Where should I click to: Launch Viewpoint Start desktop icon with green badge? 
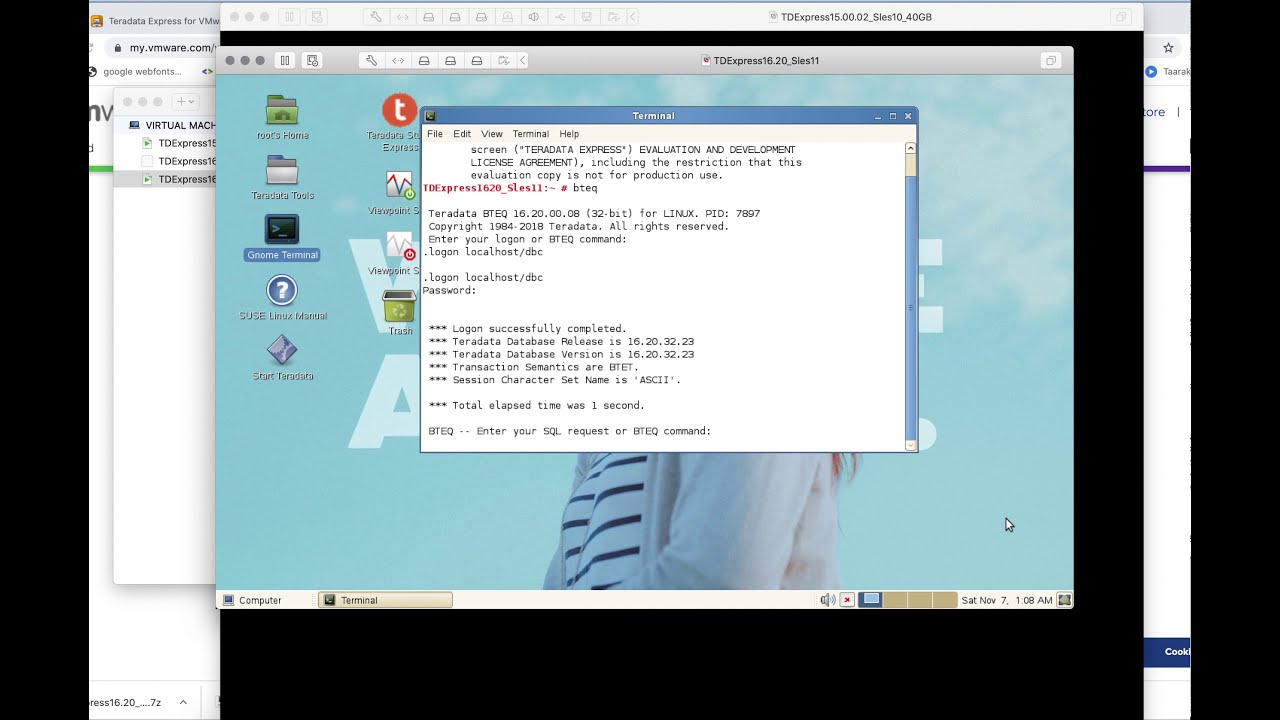[x=399, y=193]
